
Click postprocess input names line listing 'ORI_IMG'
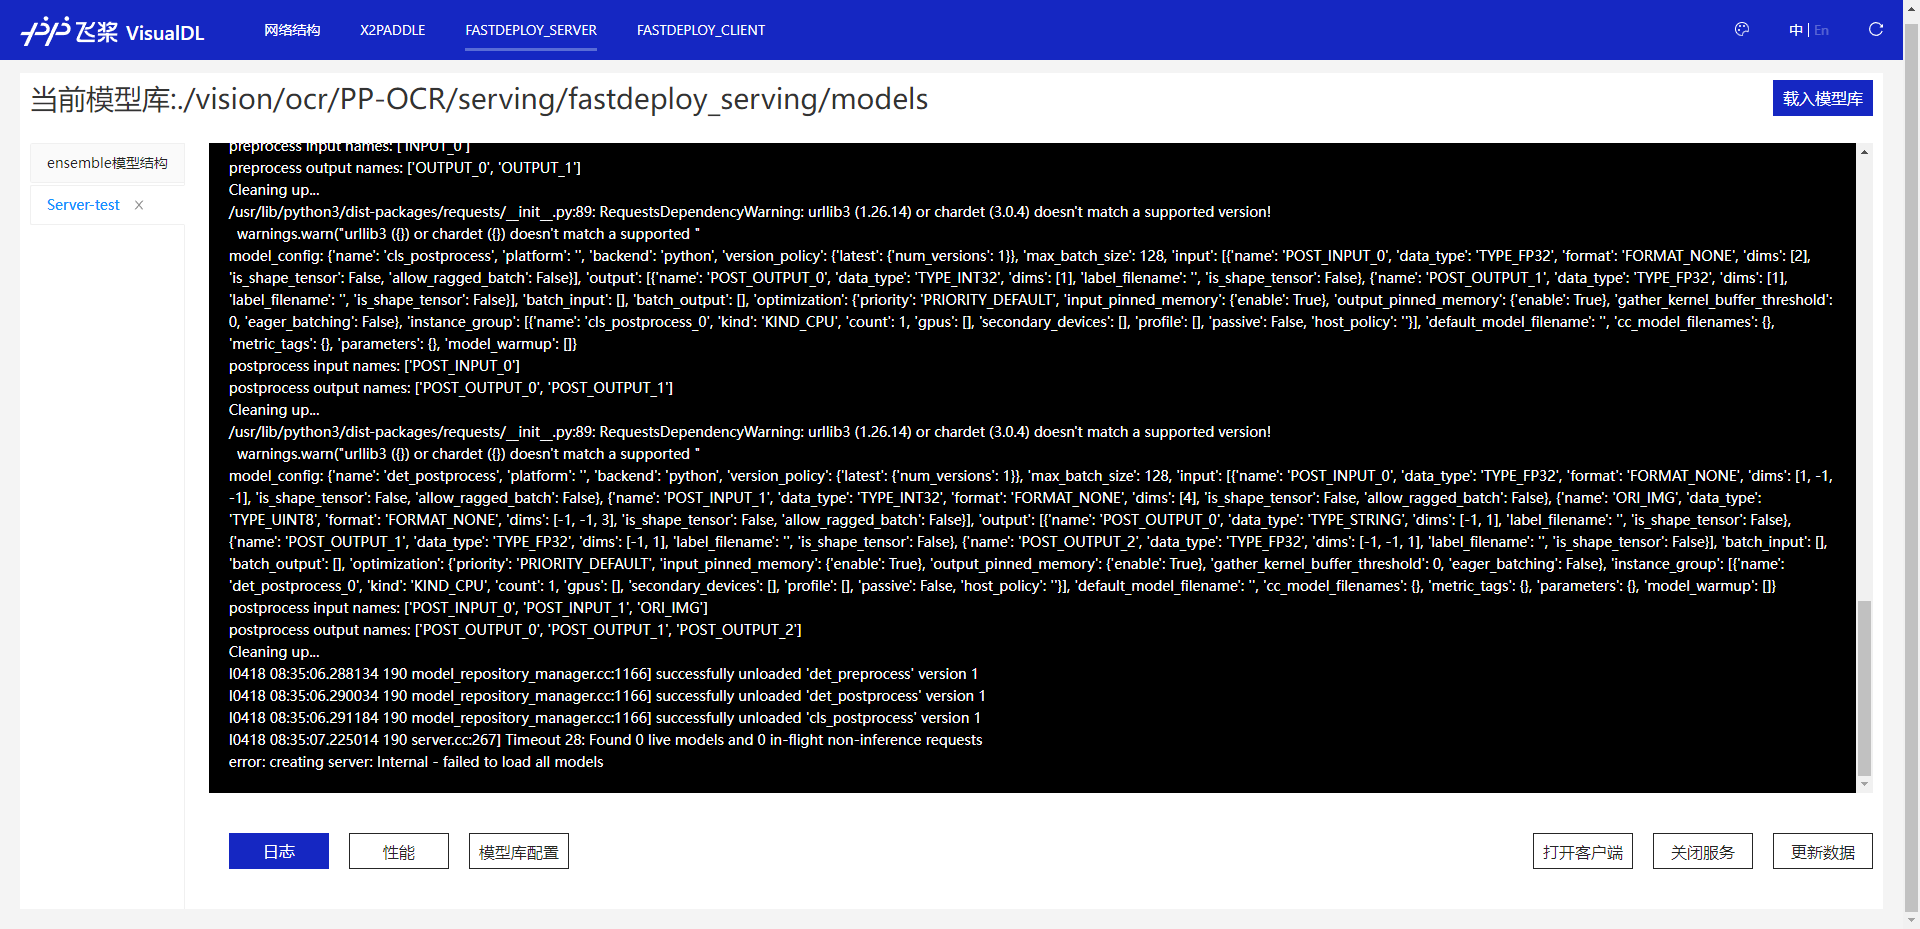pyautogui.click(x=468, y=608)
